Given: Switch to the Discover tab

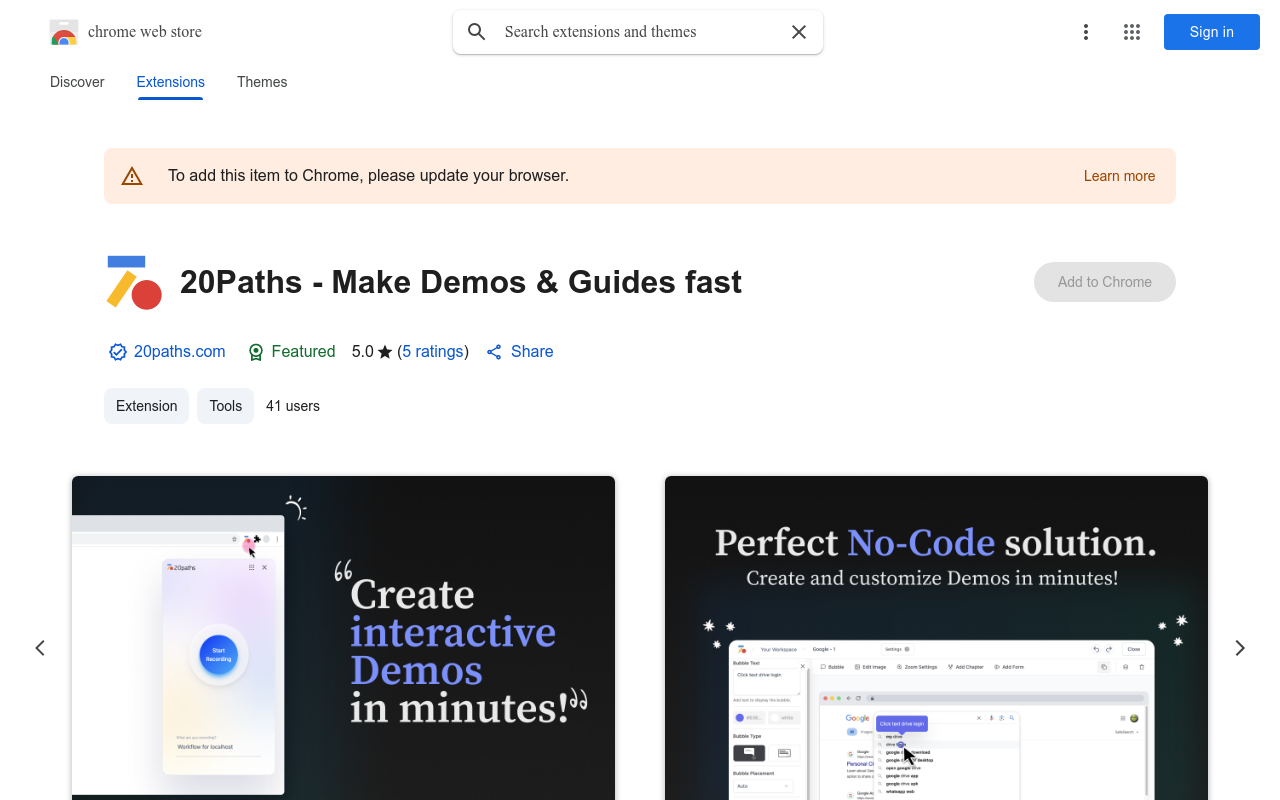Looking at the screenshot, I should pos(77,82).
